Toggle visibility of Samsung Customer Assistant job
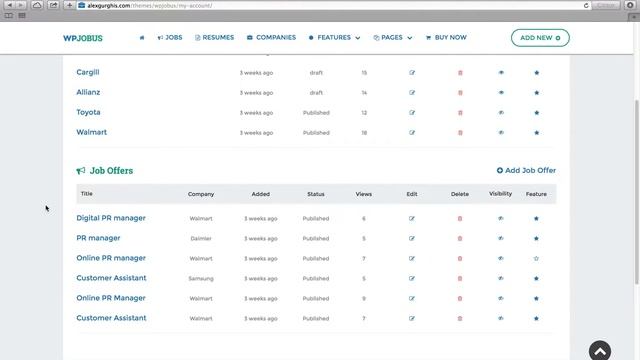The image size is (640, 360). coord(500,278)
